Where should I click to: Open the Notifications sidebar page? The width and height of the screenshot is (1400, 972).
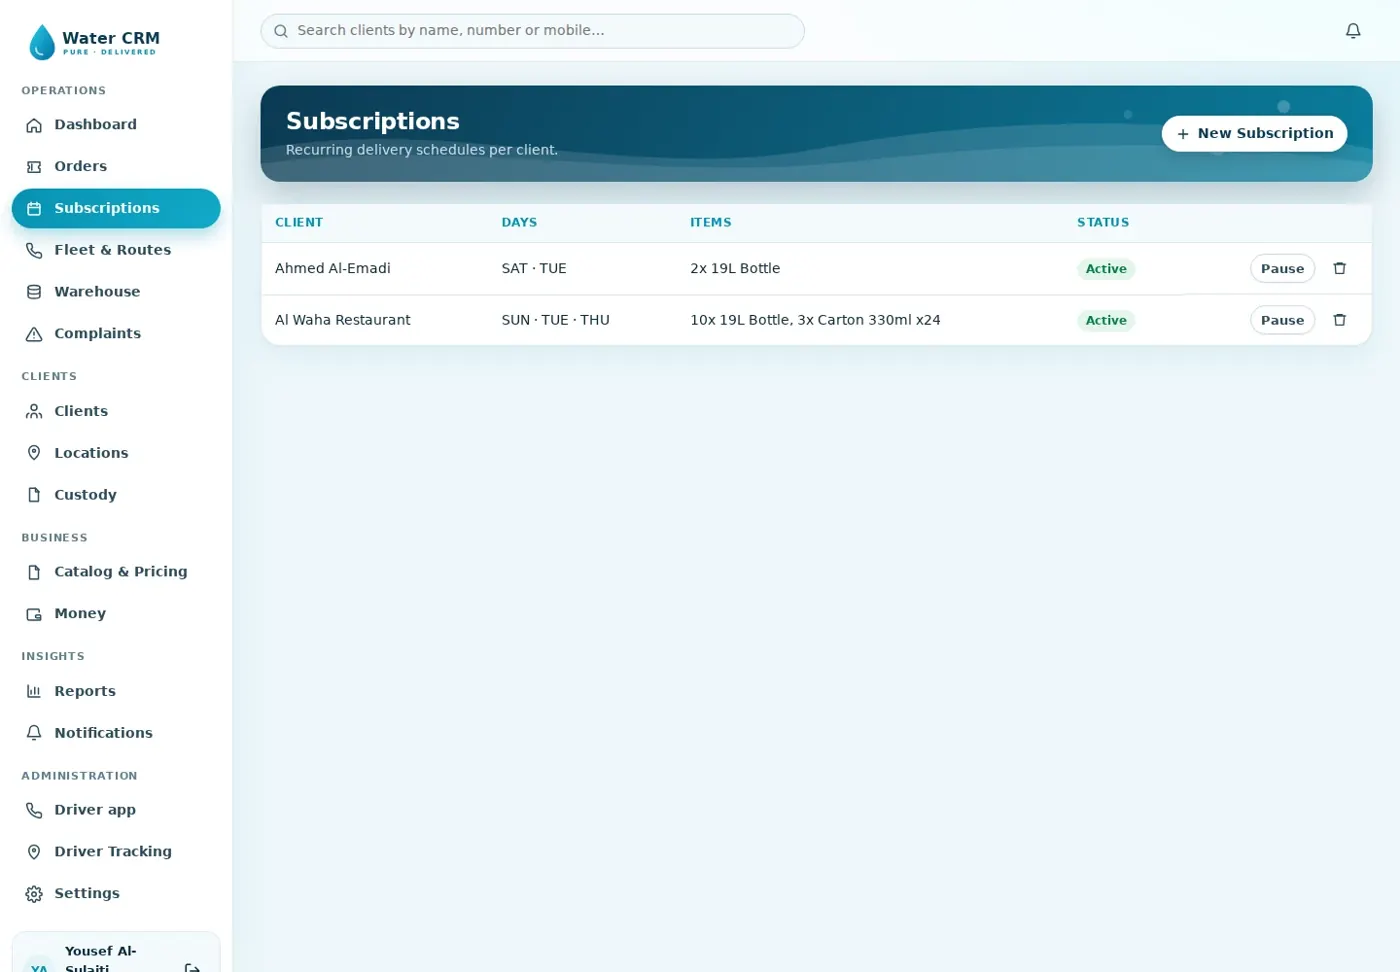pyautogui.click(x=116, y=733)
